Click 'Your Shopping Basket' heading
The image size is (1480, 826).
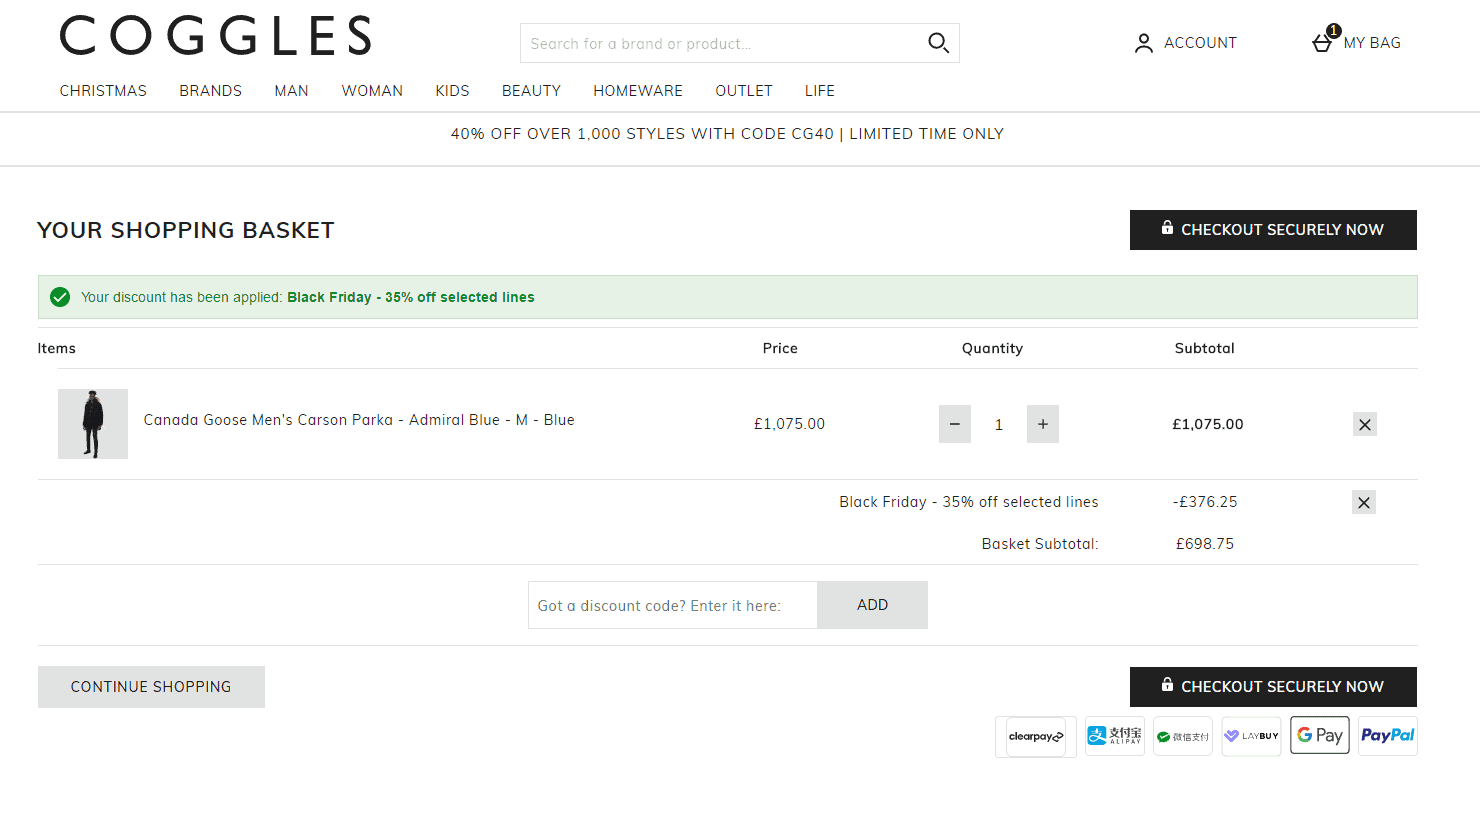pyautogui.click(x=186, y=230)
